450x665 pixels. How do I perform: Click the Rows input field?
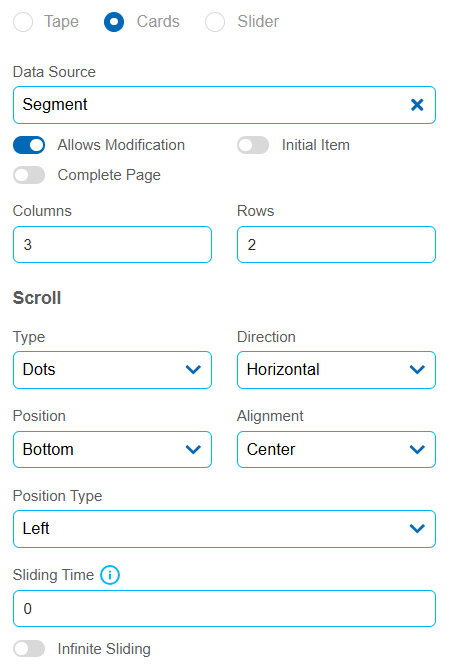click(x=336, y=245)
